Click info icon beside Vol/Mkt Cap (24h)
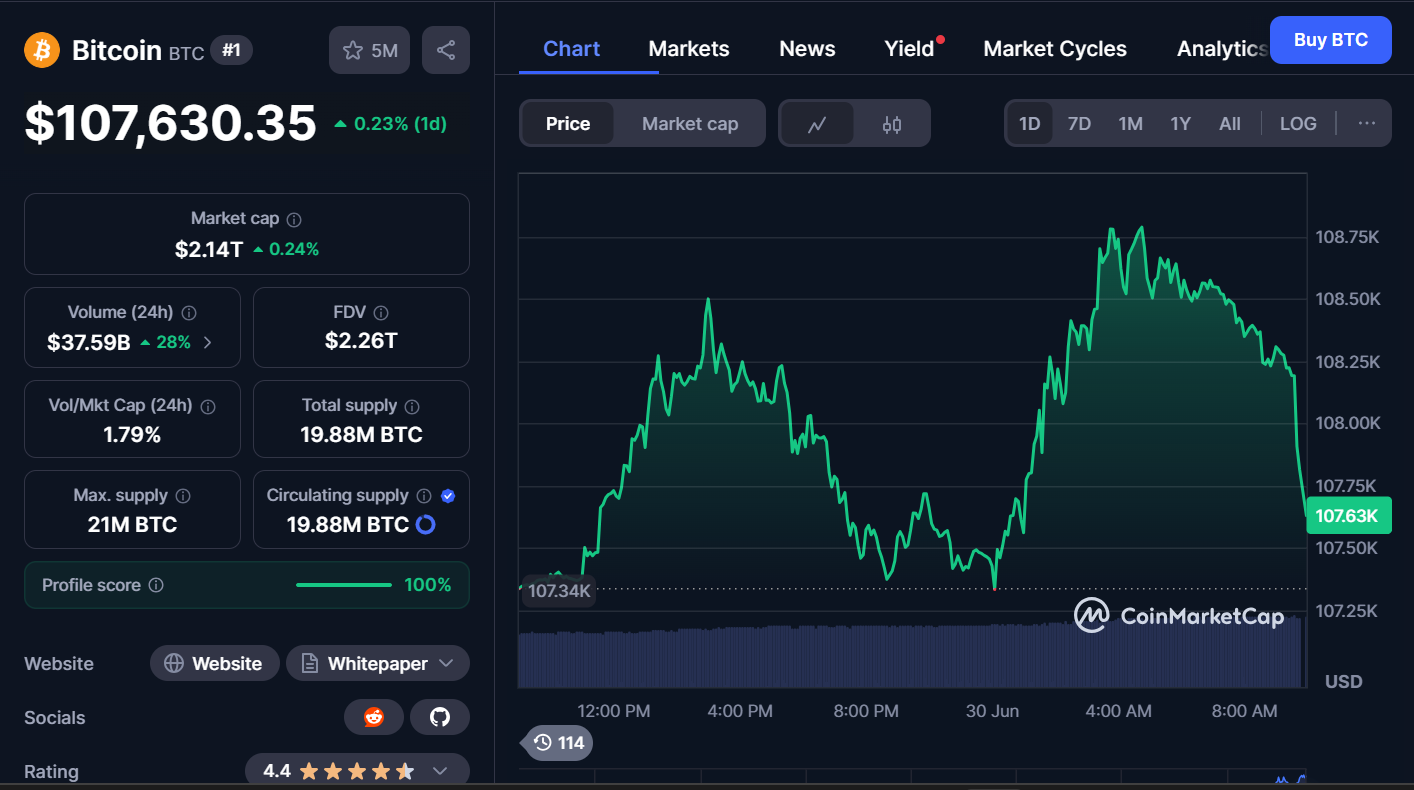This screenshot has width=1414, height=790. 208,407
